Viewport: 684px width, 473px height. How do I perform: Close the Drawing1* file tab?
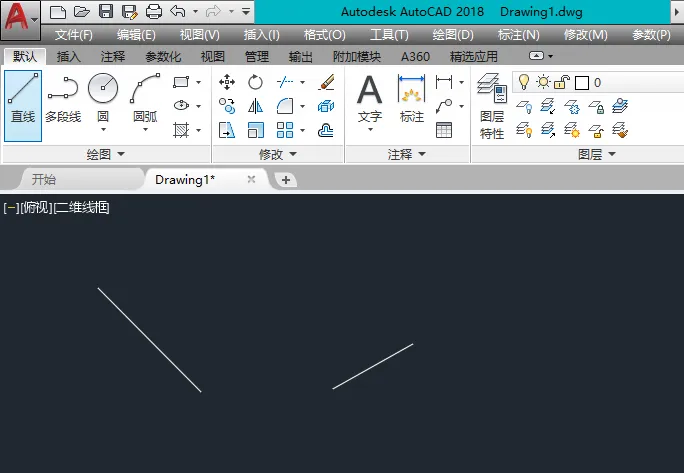pyautogui.click(x=251, y=179)
